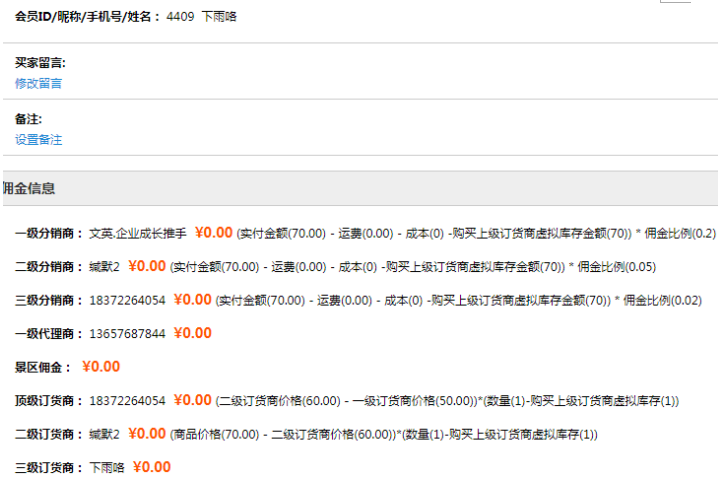Click the 佣金信息 section header
718x481 pixels.
point(29,188)
